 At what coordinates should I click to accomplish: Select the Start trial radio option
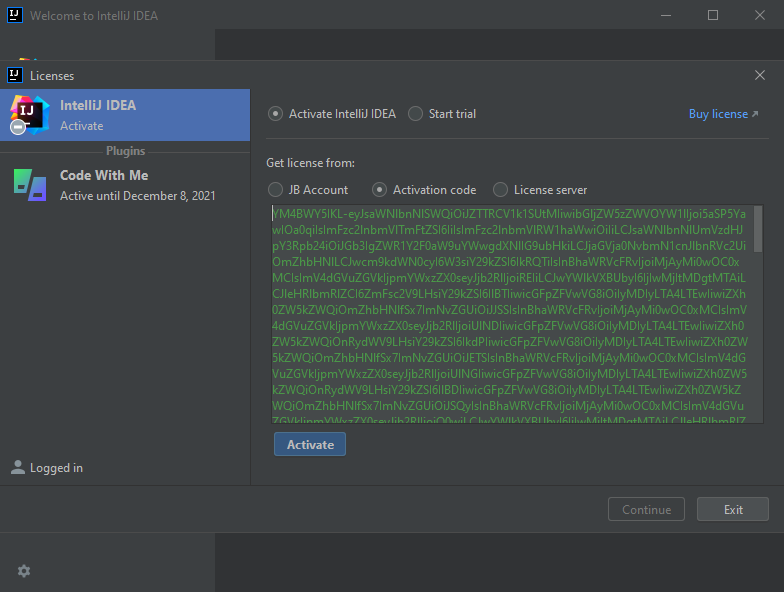click(416, 114)
